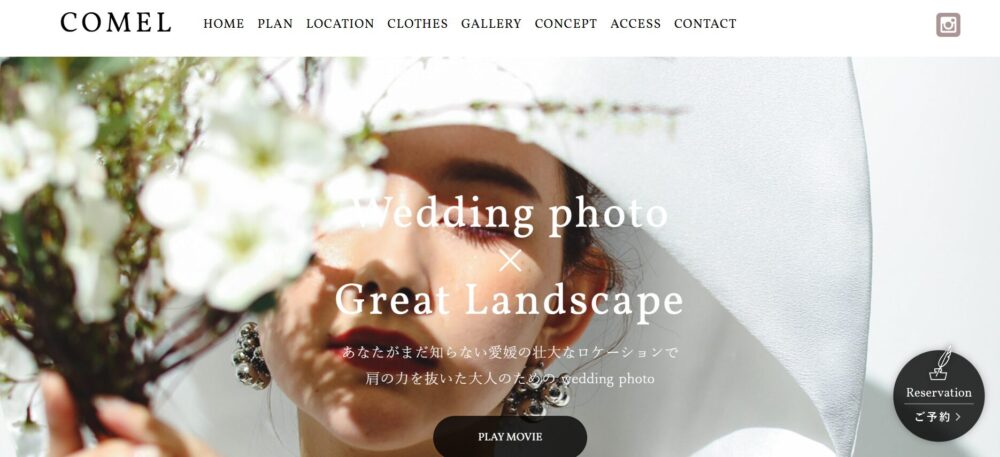The height and width of the screenshot is (457, 1000).
Task: Click the arrow next to ご予約
Action: click(x=958, y=417)
